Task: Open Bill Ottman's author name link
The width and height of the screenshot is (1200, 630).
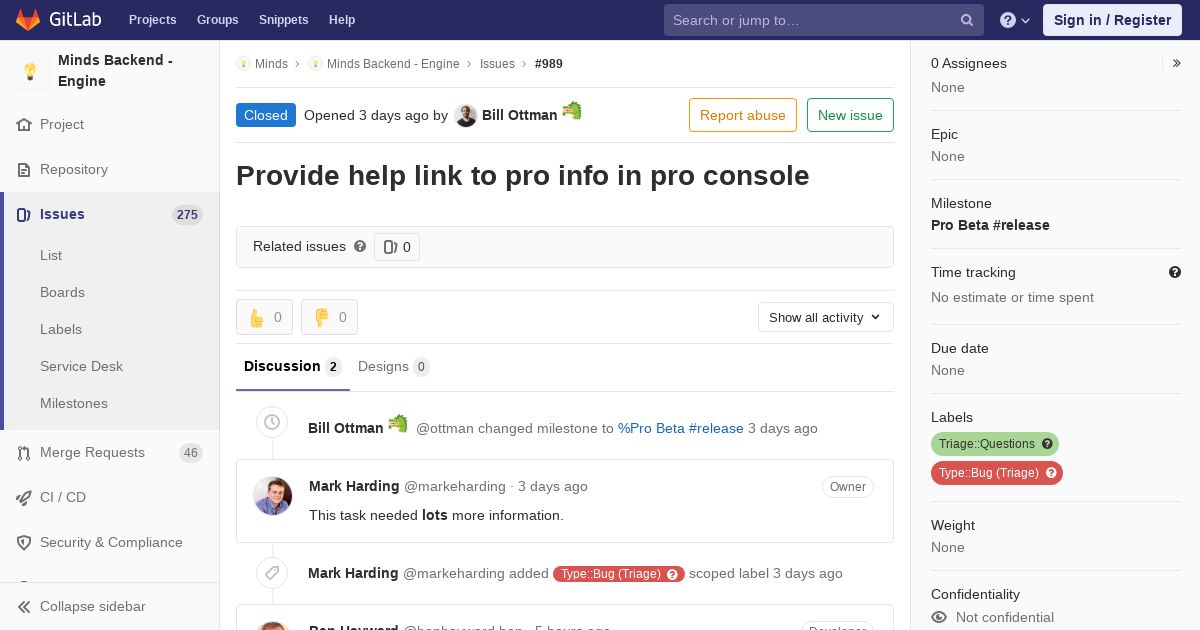Action: (520, 116)
